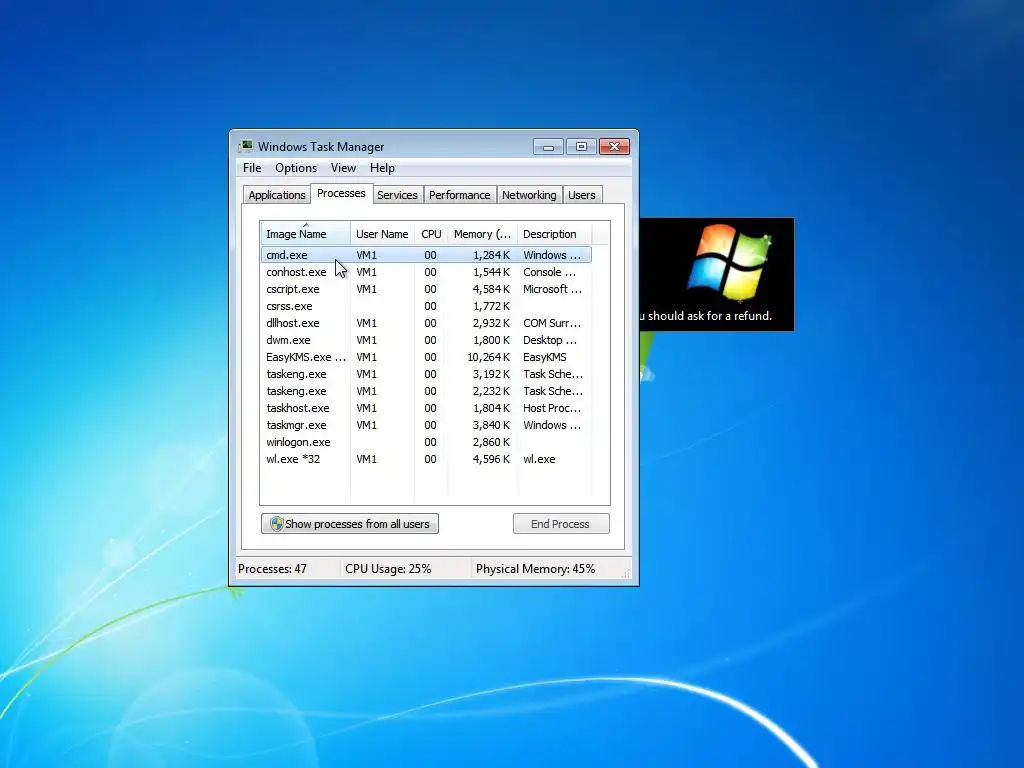Viewport: 1024px width, 768px height.
Task: Click the End Process button
Action: [561, 524]
